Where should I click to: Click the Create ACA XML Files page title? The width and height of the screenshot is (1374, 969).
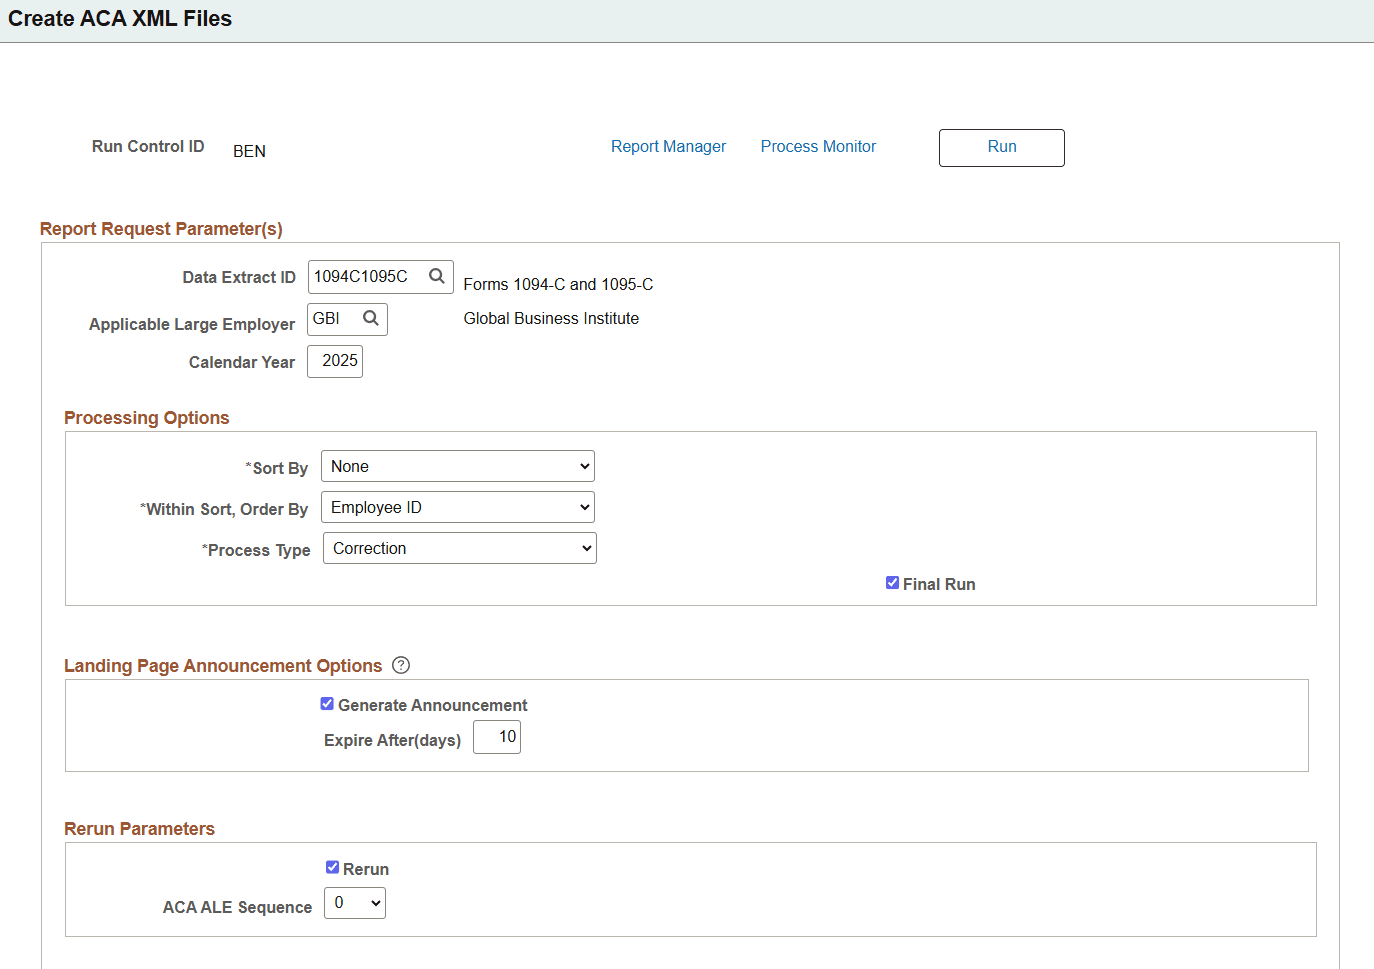click(120, 19)
